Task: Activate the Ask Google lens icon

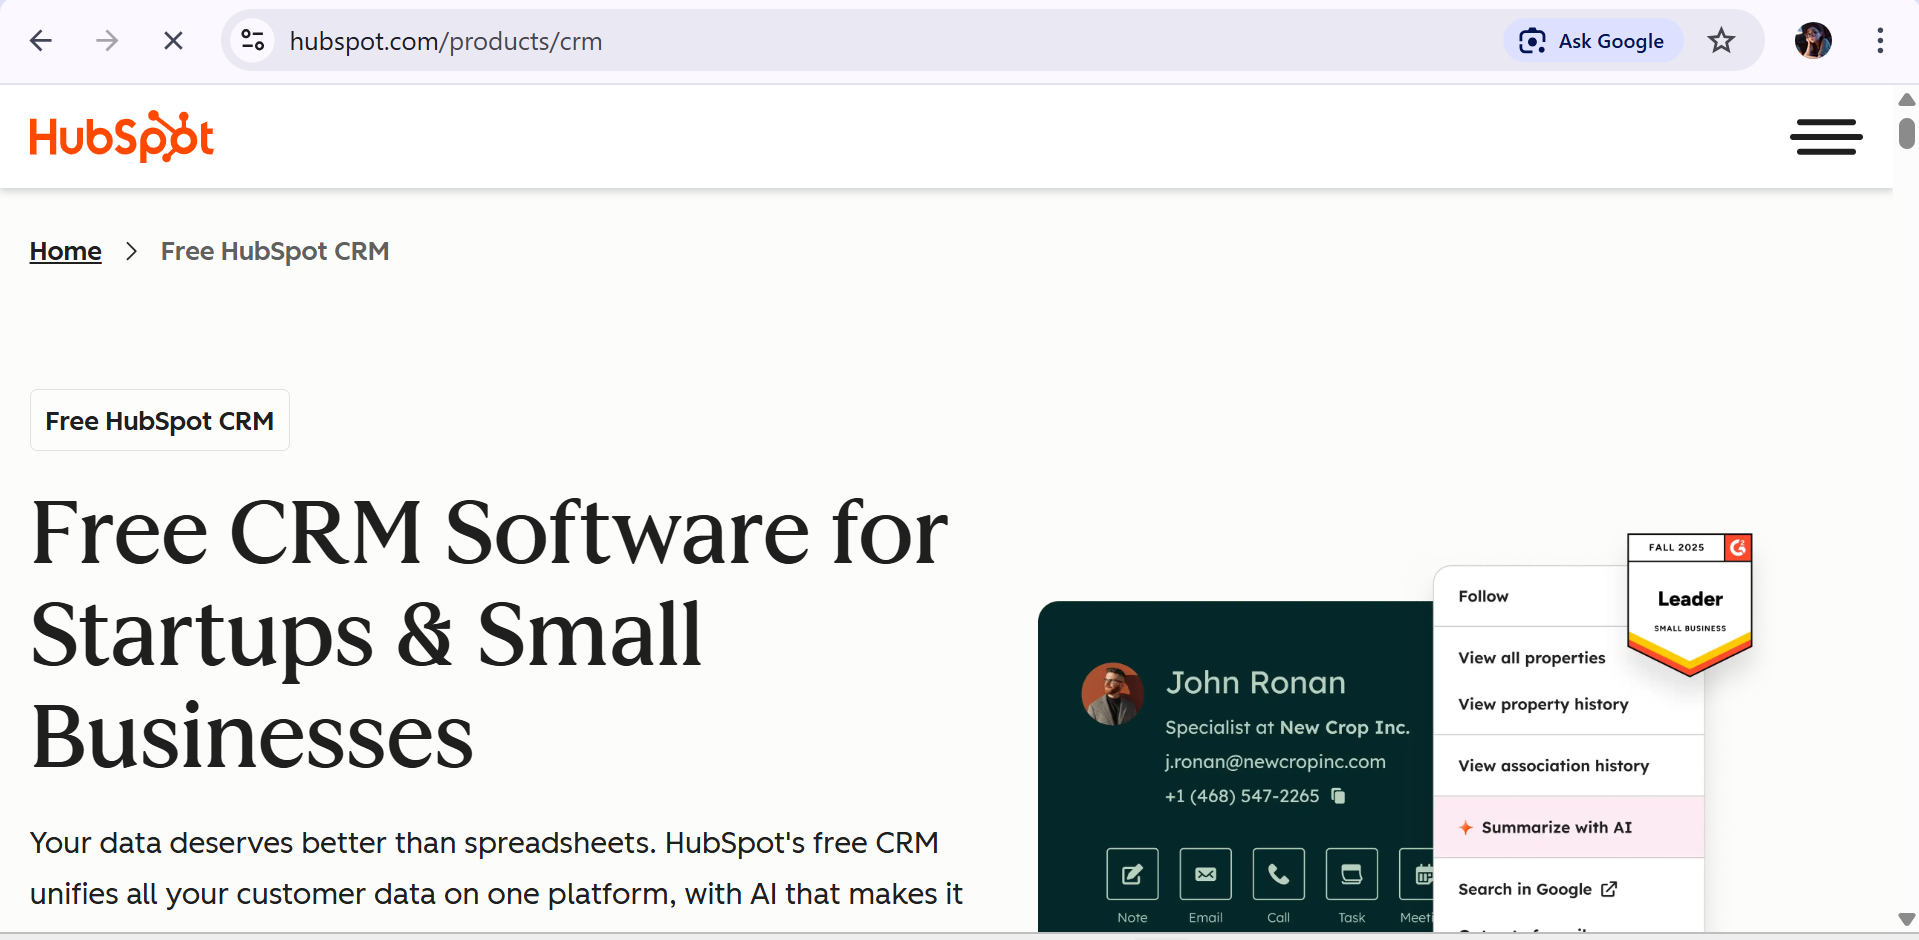Action: point(1533,41)
